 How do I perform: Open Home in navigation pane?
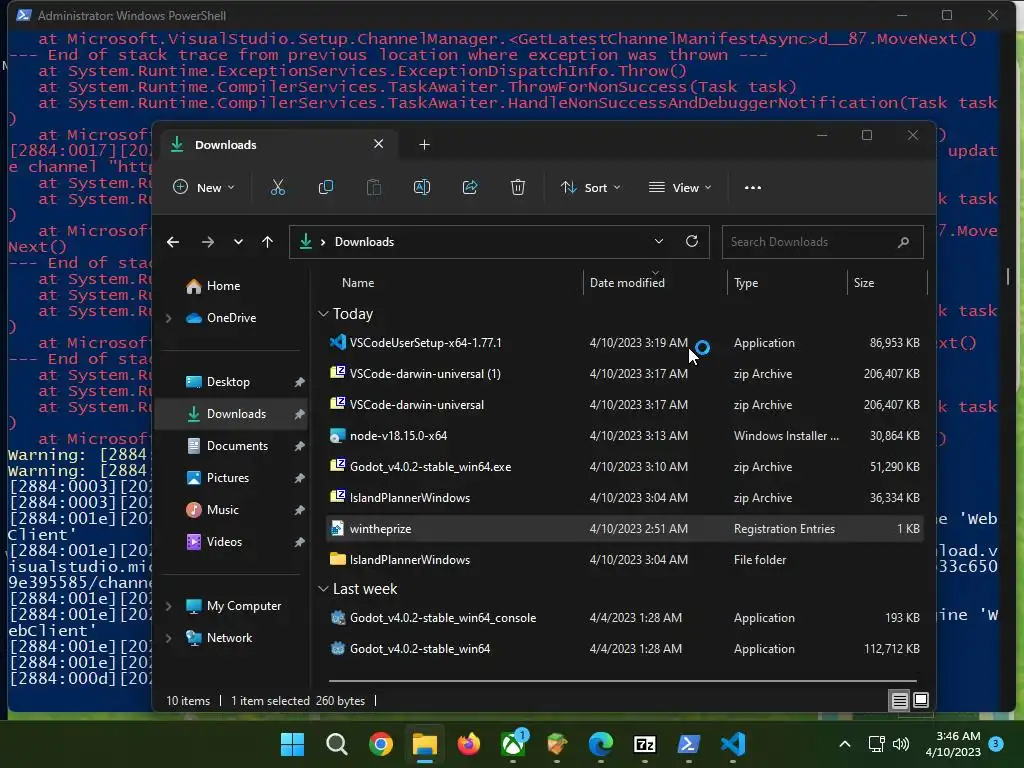[223, 286]
